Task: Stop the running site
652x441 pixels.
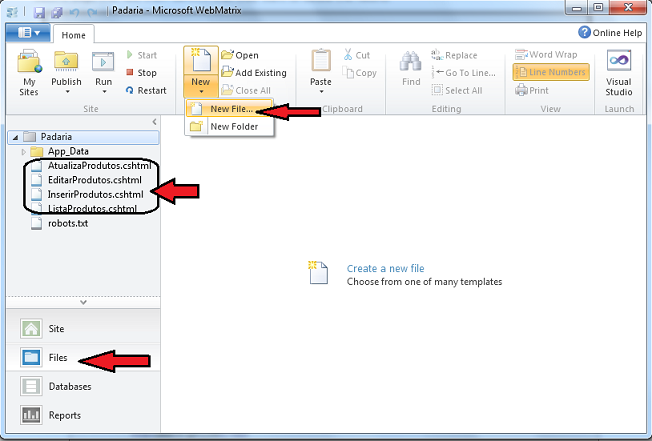Action: click(141, 73)
